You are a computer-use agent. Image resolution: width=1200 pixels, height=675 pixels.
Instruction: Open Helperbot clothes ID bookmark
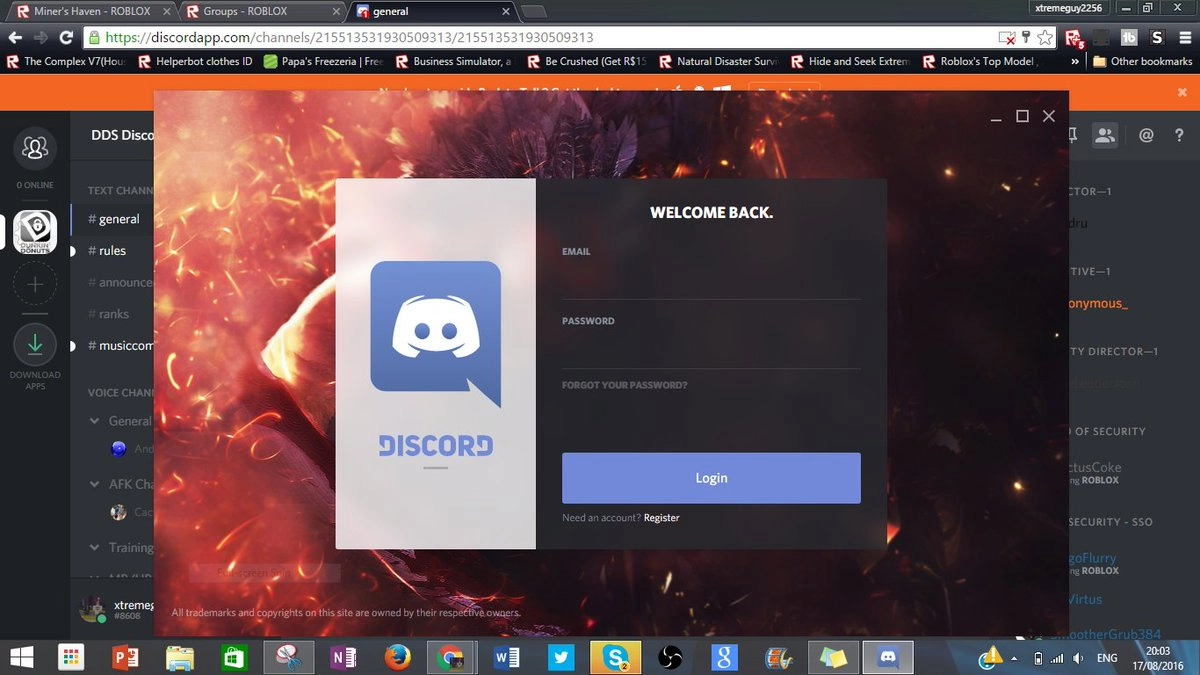(195, 61)
